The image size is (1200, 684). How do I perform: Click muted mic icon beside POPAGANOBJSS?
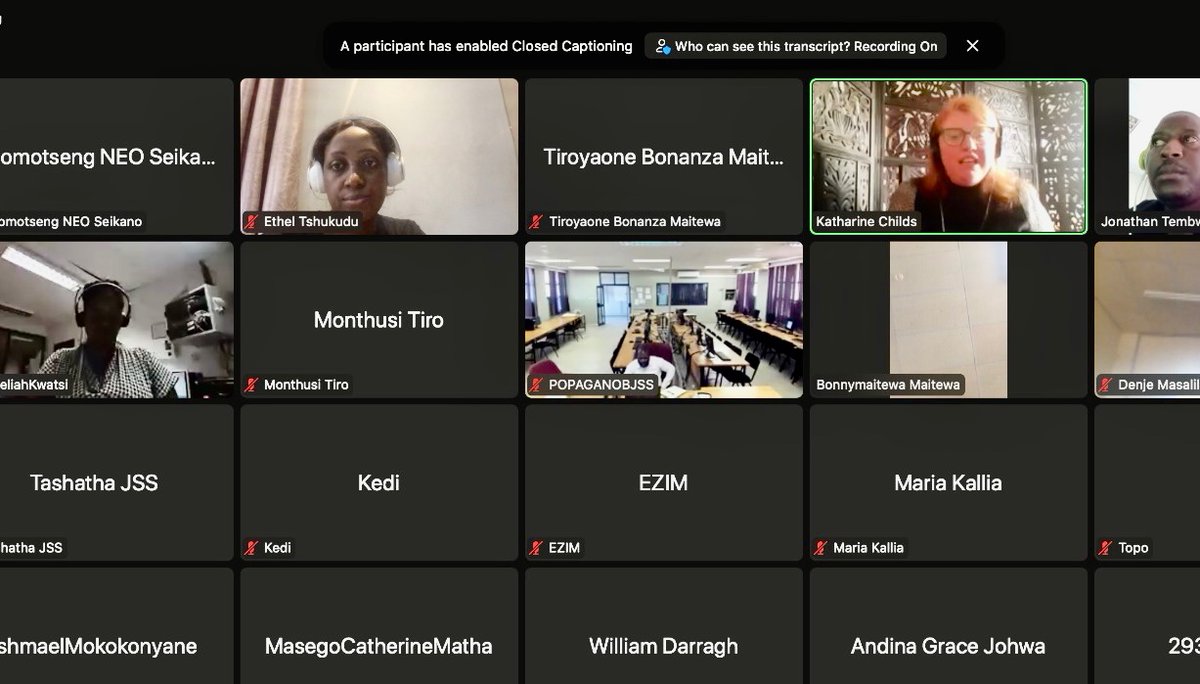tap(537, 385)
